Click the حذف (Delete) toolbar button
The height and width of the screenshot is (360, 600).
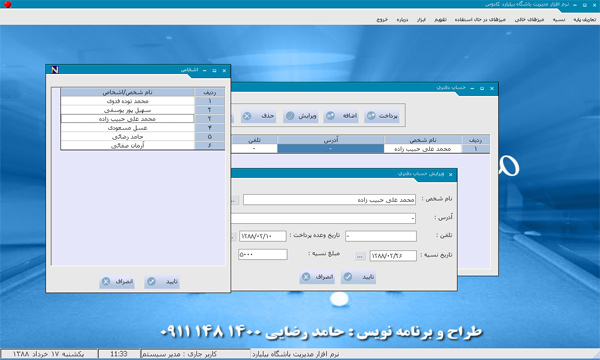[x=258, y=116]
